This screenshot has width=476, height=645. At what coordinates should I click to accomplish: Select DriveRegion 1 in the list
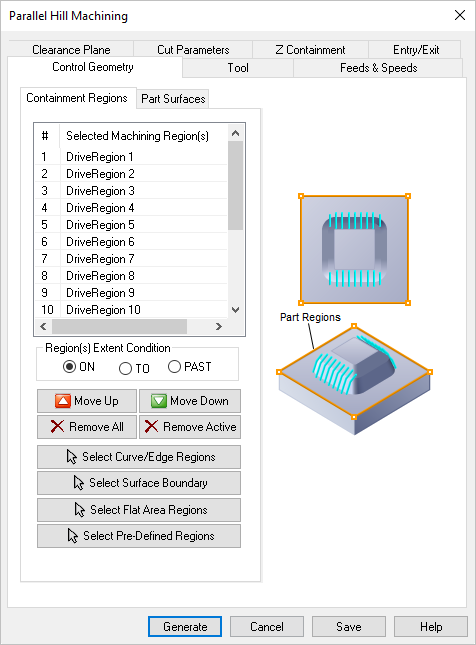pyautogui.click(x=131, y=157)
